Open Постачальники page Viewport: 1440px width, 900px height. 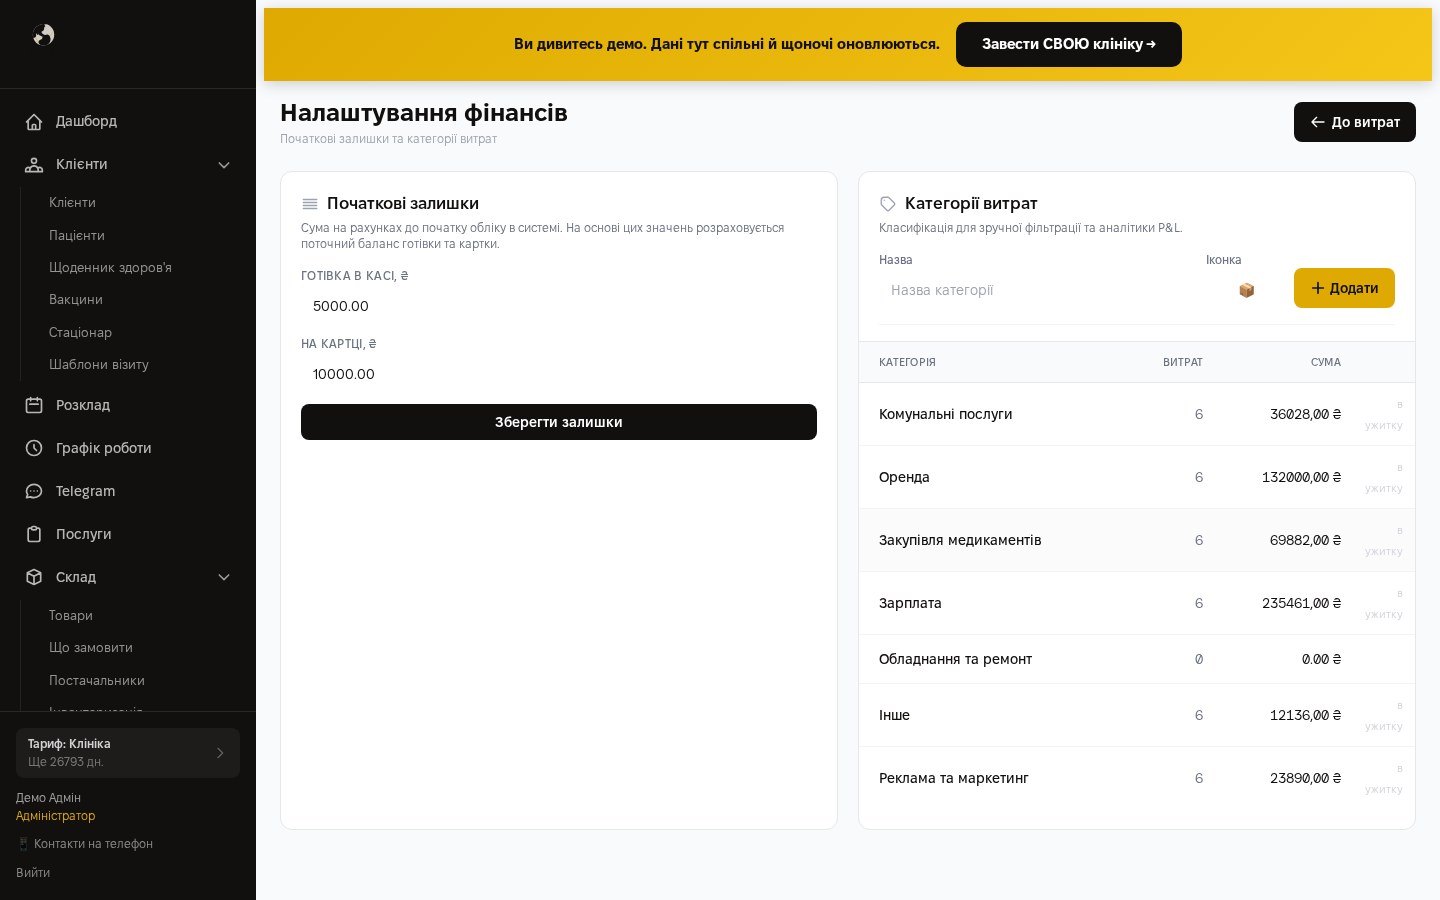tap(97, 680)
